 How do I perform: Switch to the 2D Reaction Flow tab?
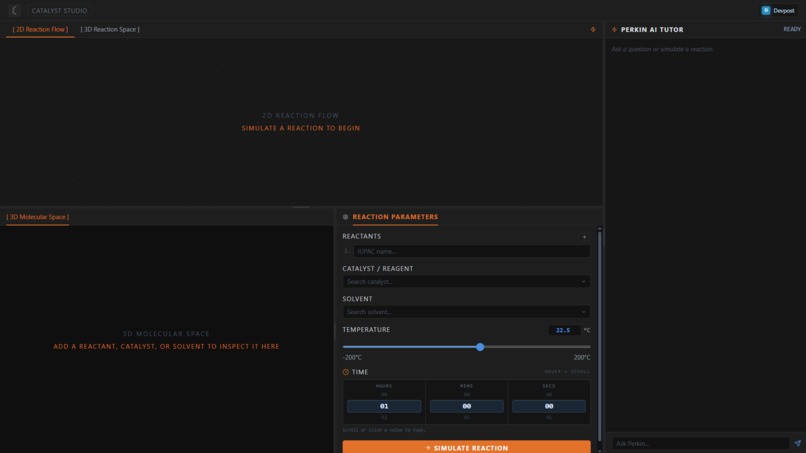40,29
